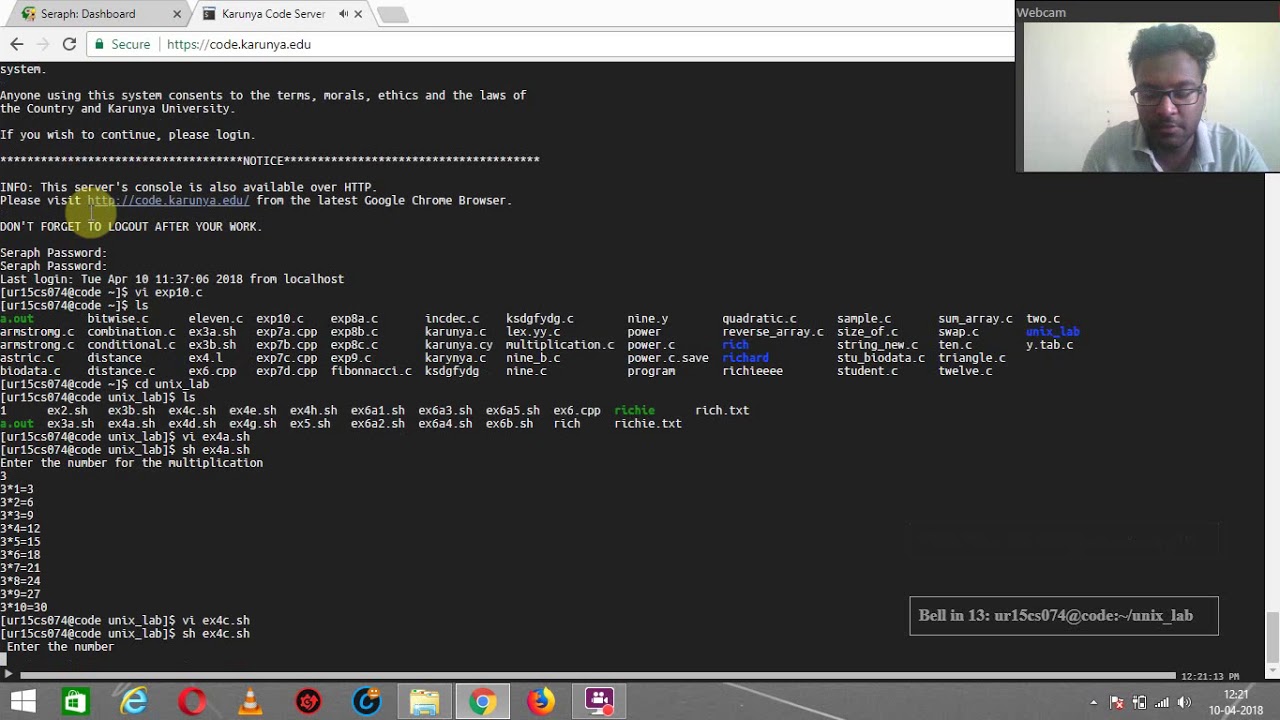Select the blue richard directory name

[746, 358]
